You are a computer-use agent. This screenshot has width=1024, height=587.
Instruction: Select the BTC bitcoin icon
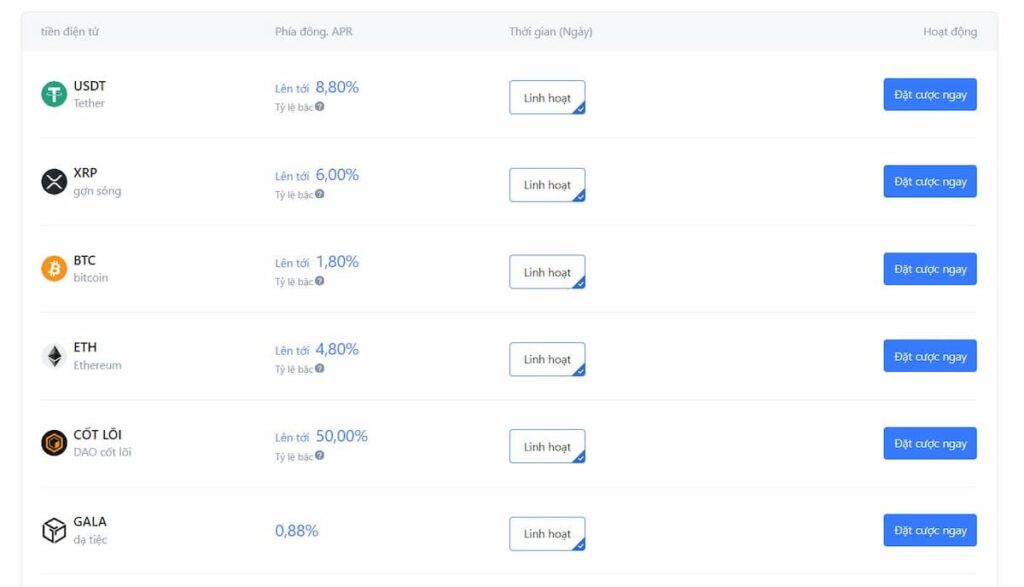pyautogui.click(x=56, y=268)
